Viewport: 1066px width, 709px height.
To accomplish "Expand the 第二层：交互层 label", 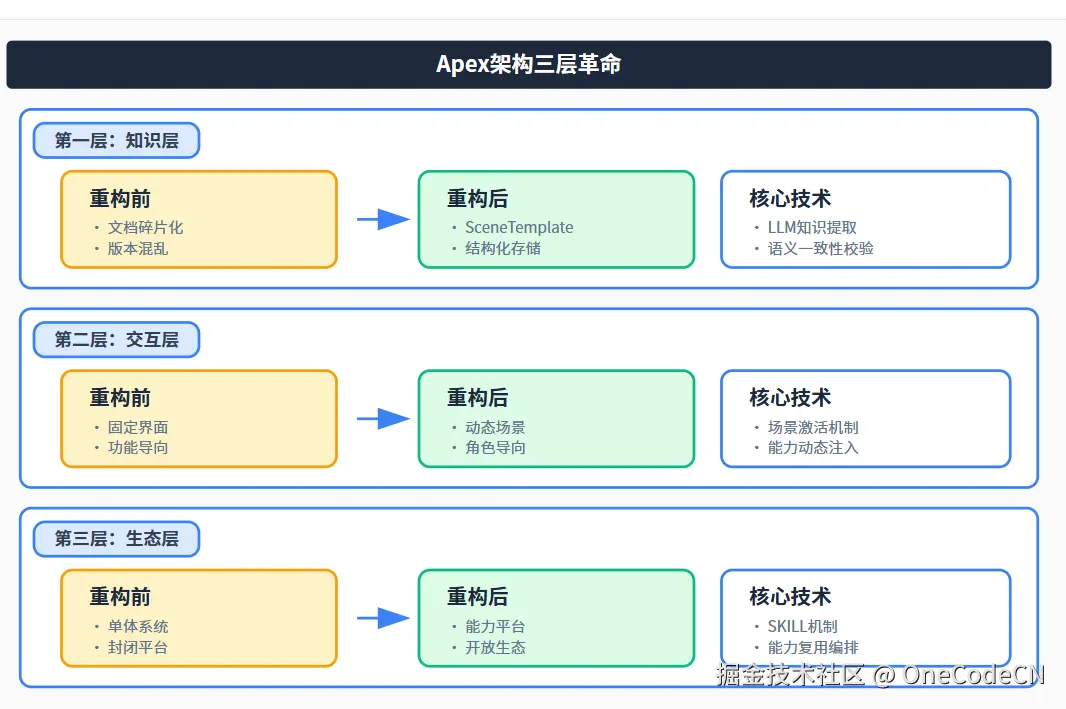I will pyautogui.click(x=116, y=340).
